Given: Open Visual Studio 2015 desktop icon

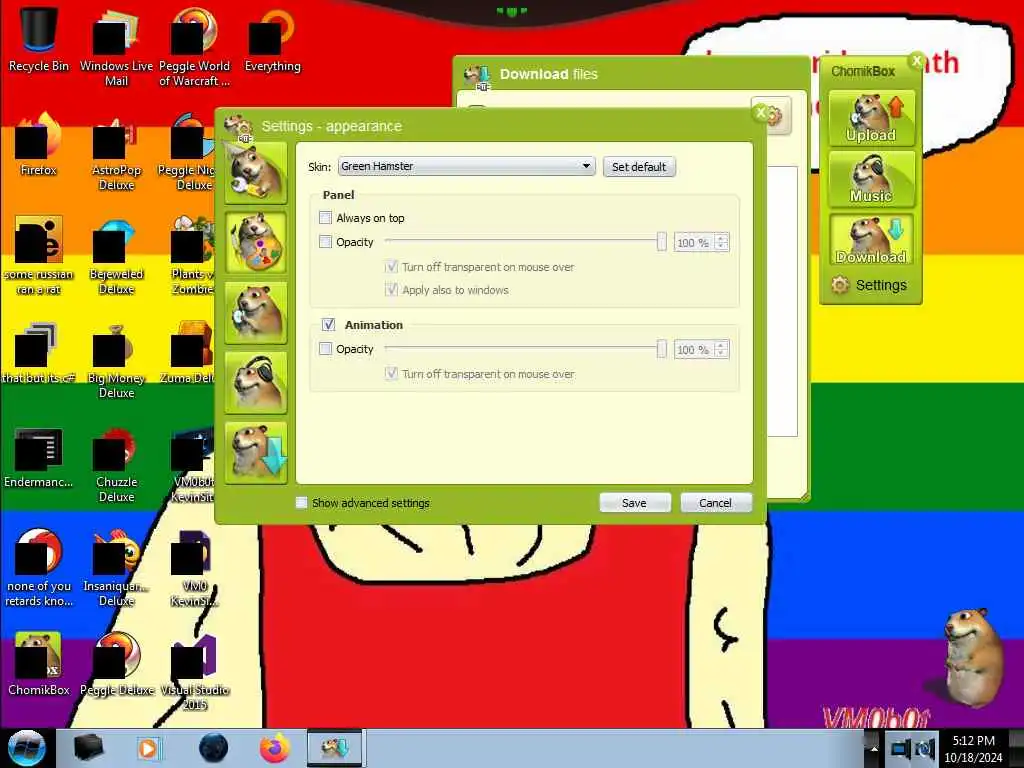Looking at the screenshot, I should (x=194, y=671).
